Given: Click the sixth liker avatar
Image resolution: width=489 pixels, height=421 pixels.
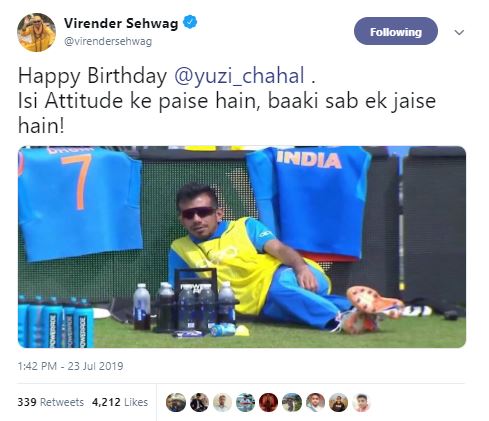Looking at the screenshot, I should tap(292, 402).
